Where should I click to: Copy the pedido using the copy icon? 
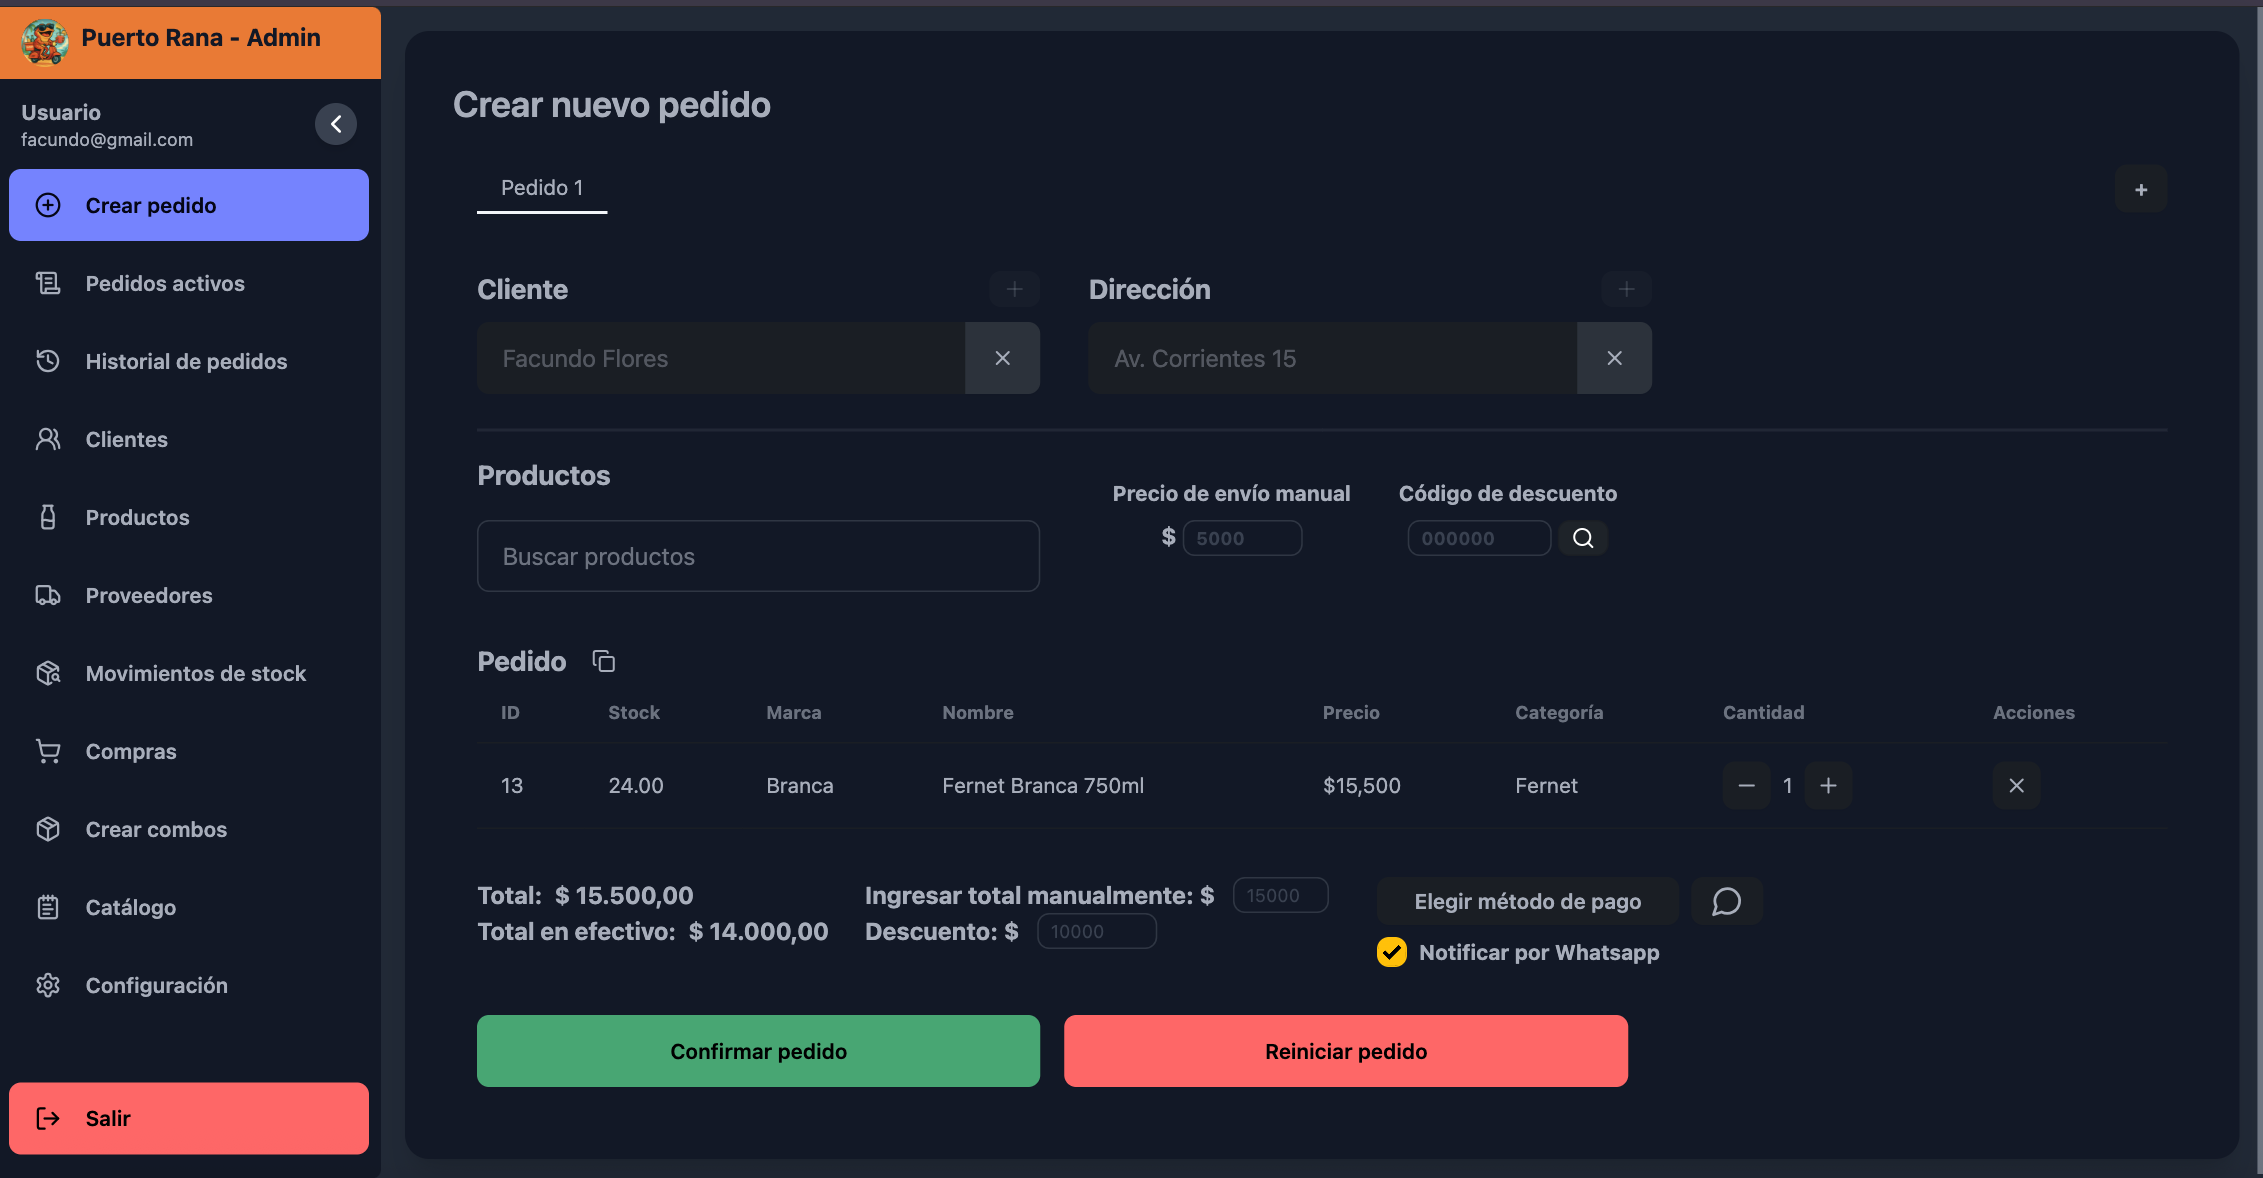pyautogui.click(x=603, y=661)
